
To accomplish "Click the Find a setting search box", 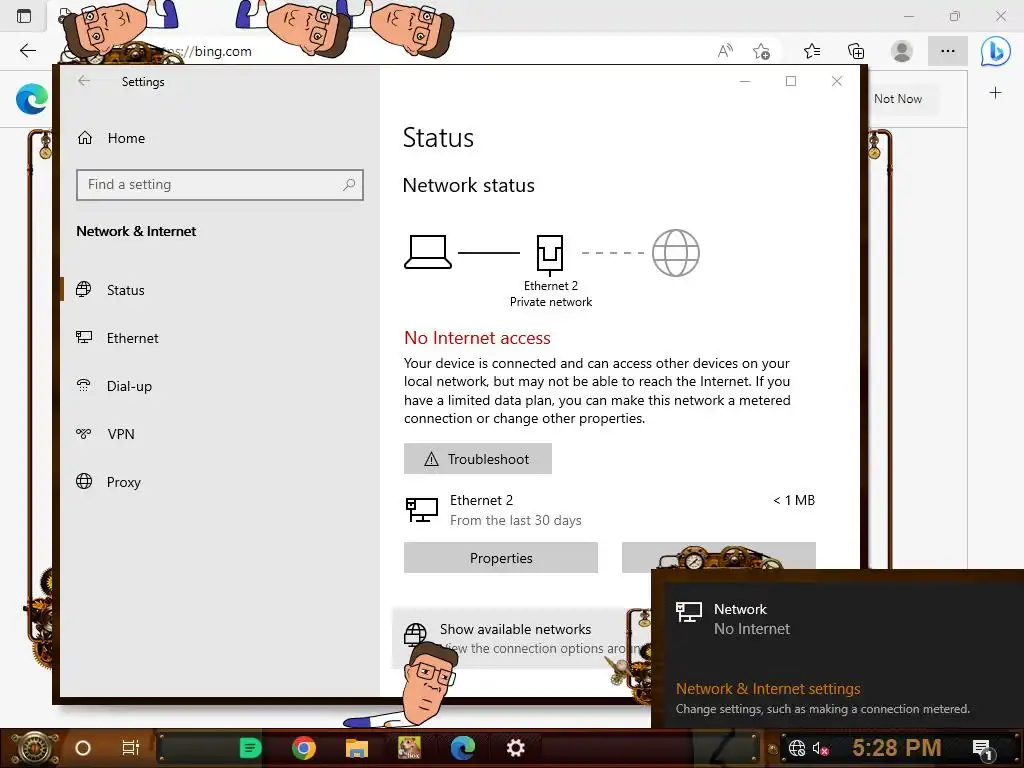I will tap(219, 185).
